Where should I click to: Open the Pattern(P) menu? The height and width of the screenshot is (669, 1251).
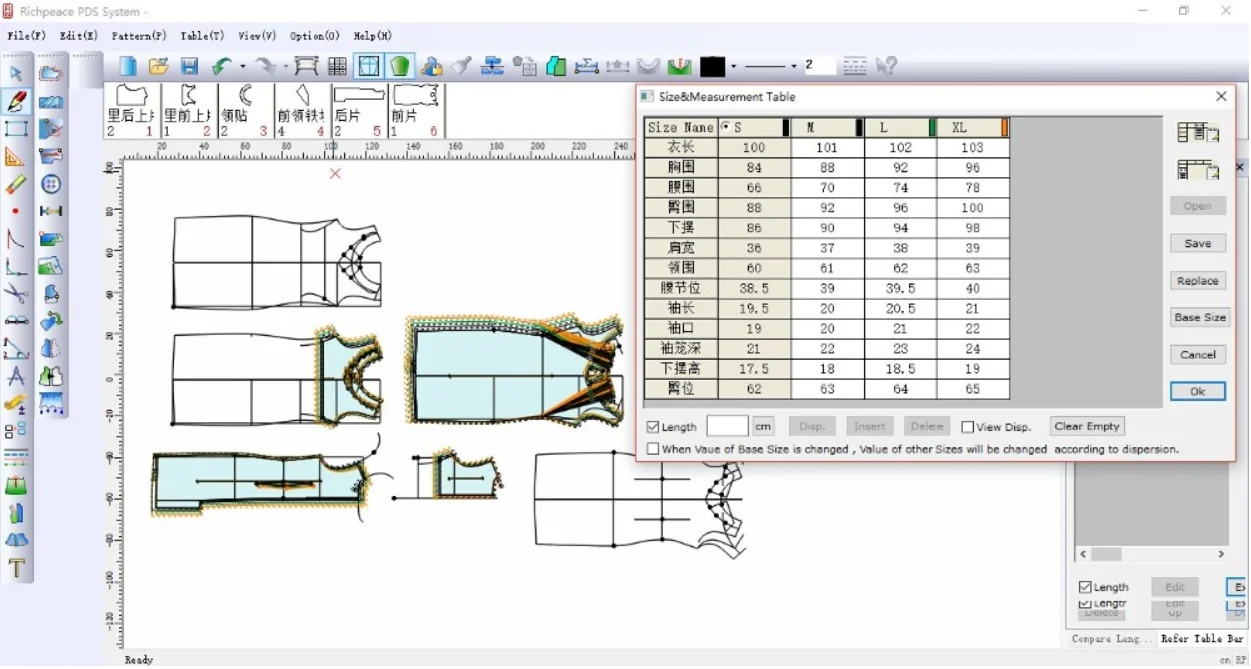pos(139,35)
